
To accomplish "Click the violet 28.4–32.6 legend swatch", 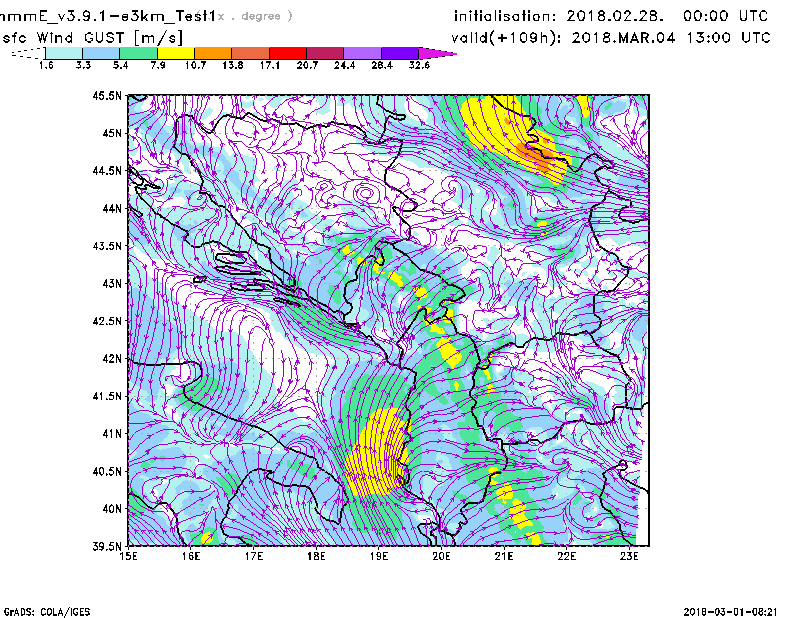I will [400, 53].
